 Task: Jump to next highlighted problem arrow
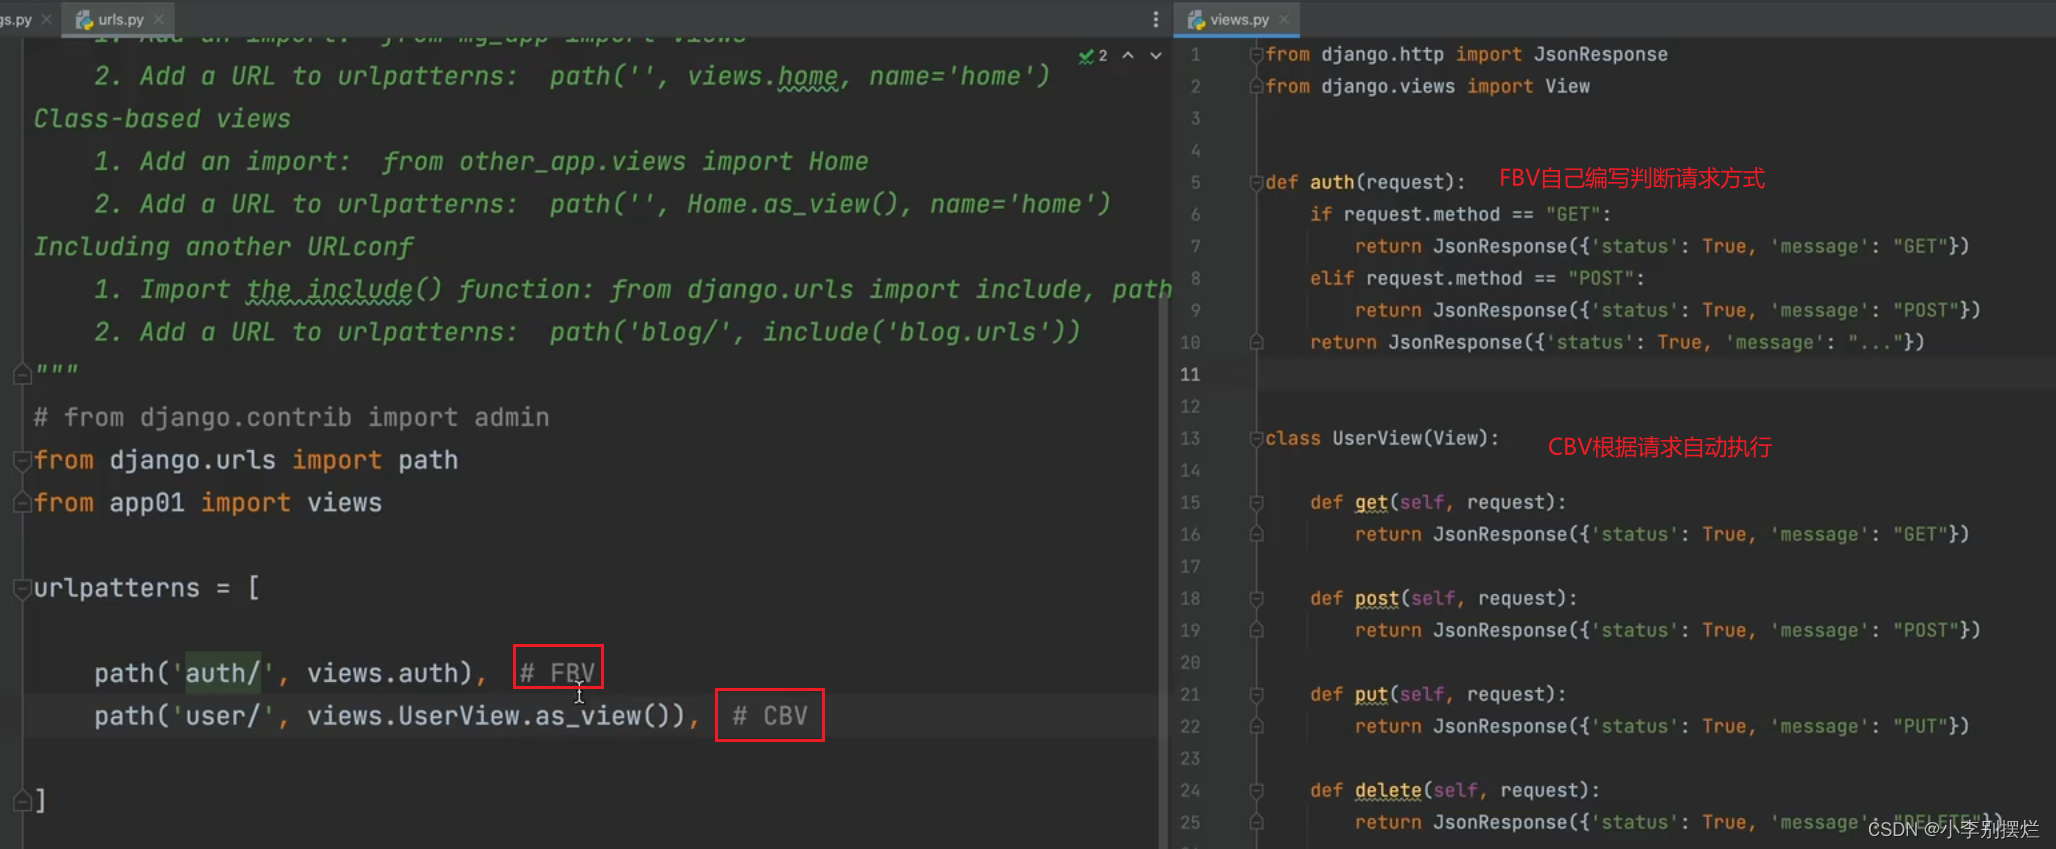1156,56
